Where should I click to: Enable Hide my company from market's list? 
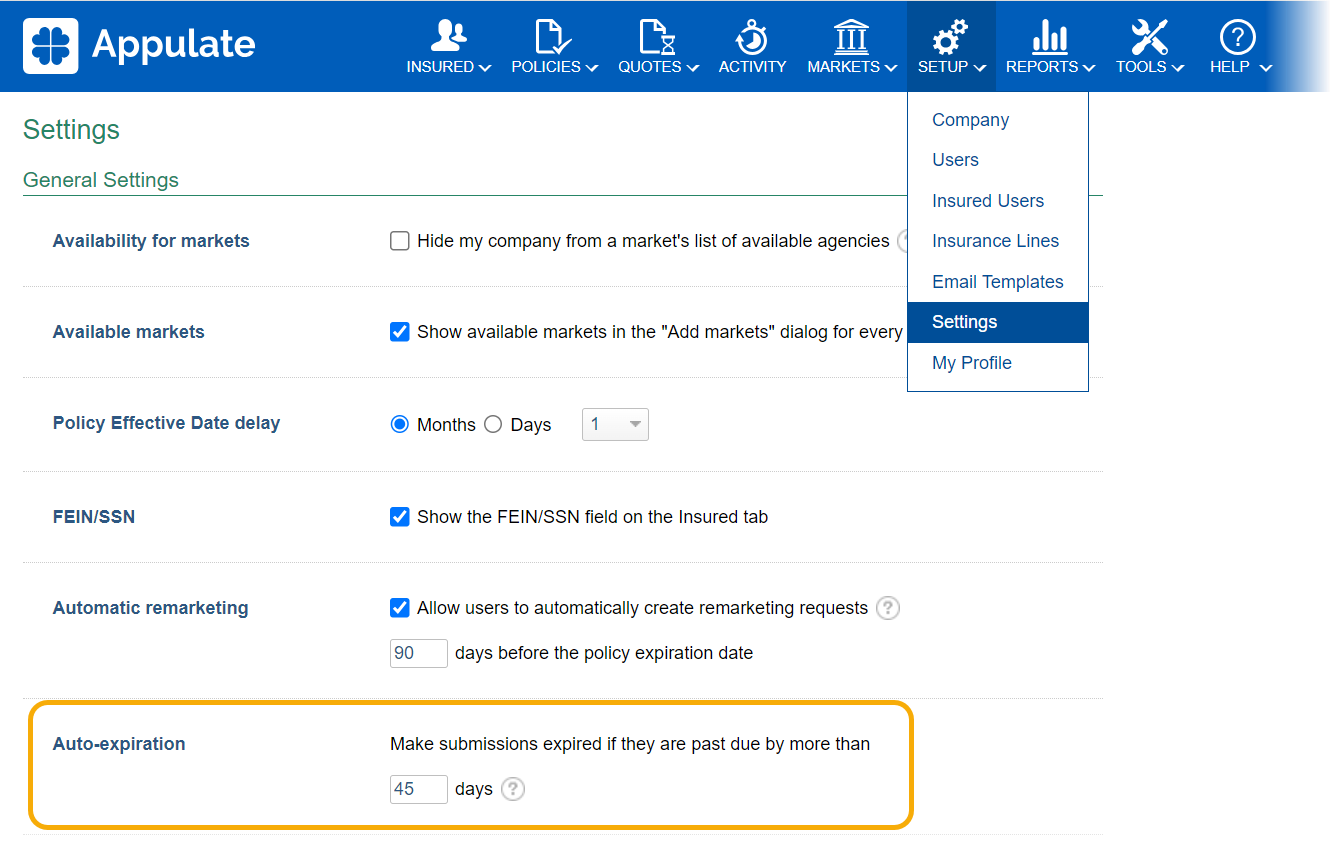coord(400,241)
